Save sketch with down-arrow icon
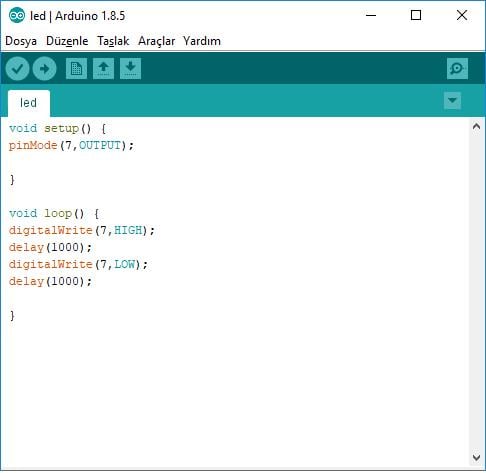The image size is (486, 473). [130, 69]
